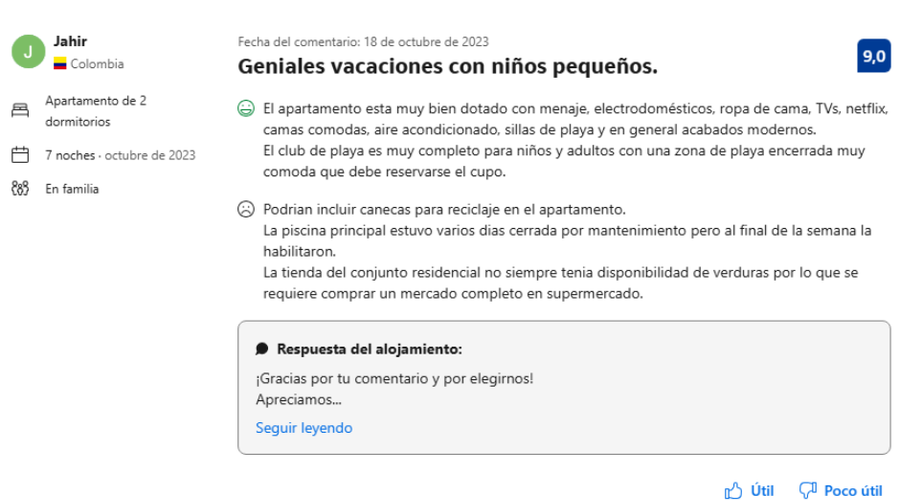Click the review title about vacaciones
Viewport: 900px width, 500px height.
pos(448,67)
